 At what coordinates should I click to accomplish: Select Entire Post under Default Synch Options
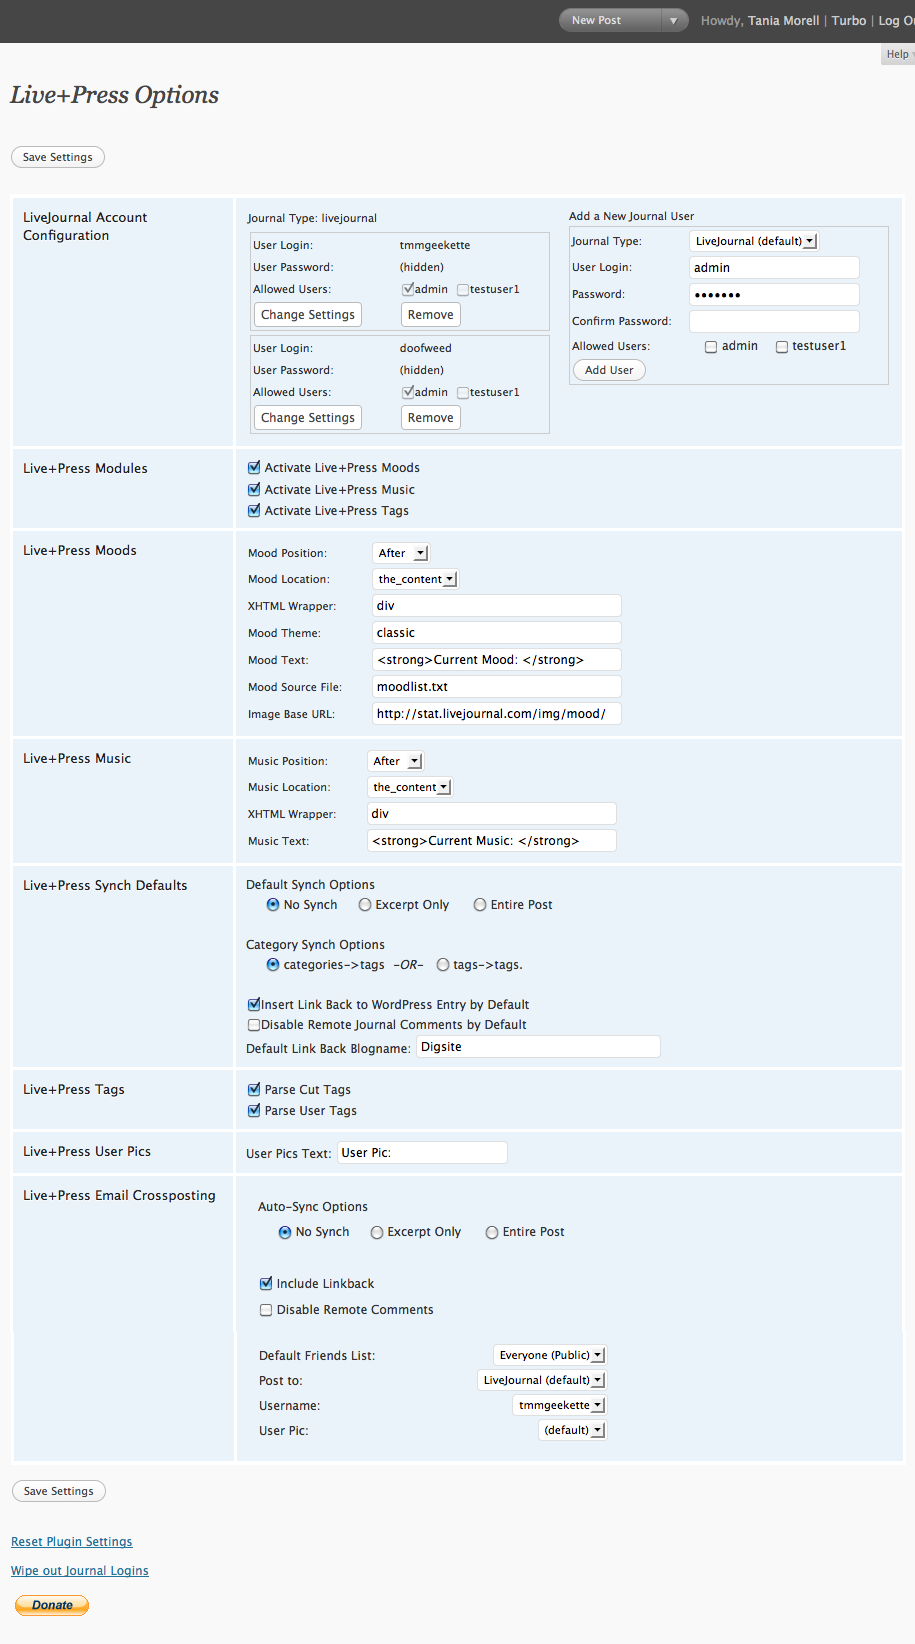coord(480,905)
